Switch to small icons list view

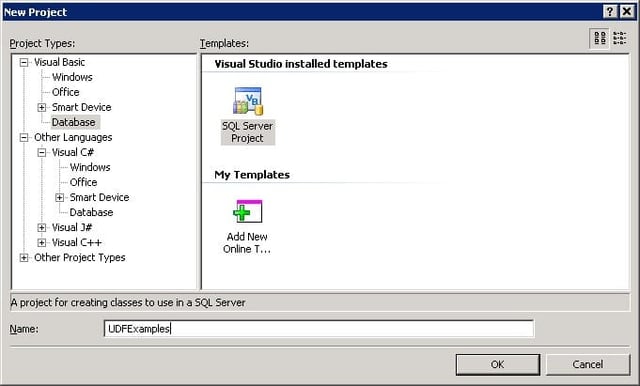(x=620, y=38)
